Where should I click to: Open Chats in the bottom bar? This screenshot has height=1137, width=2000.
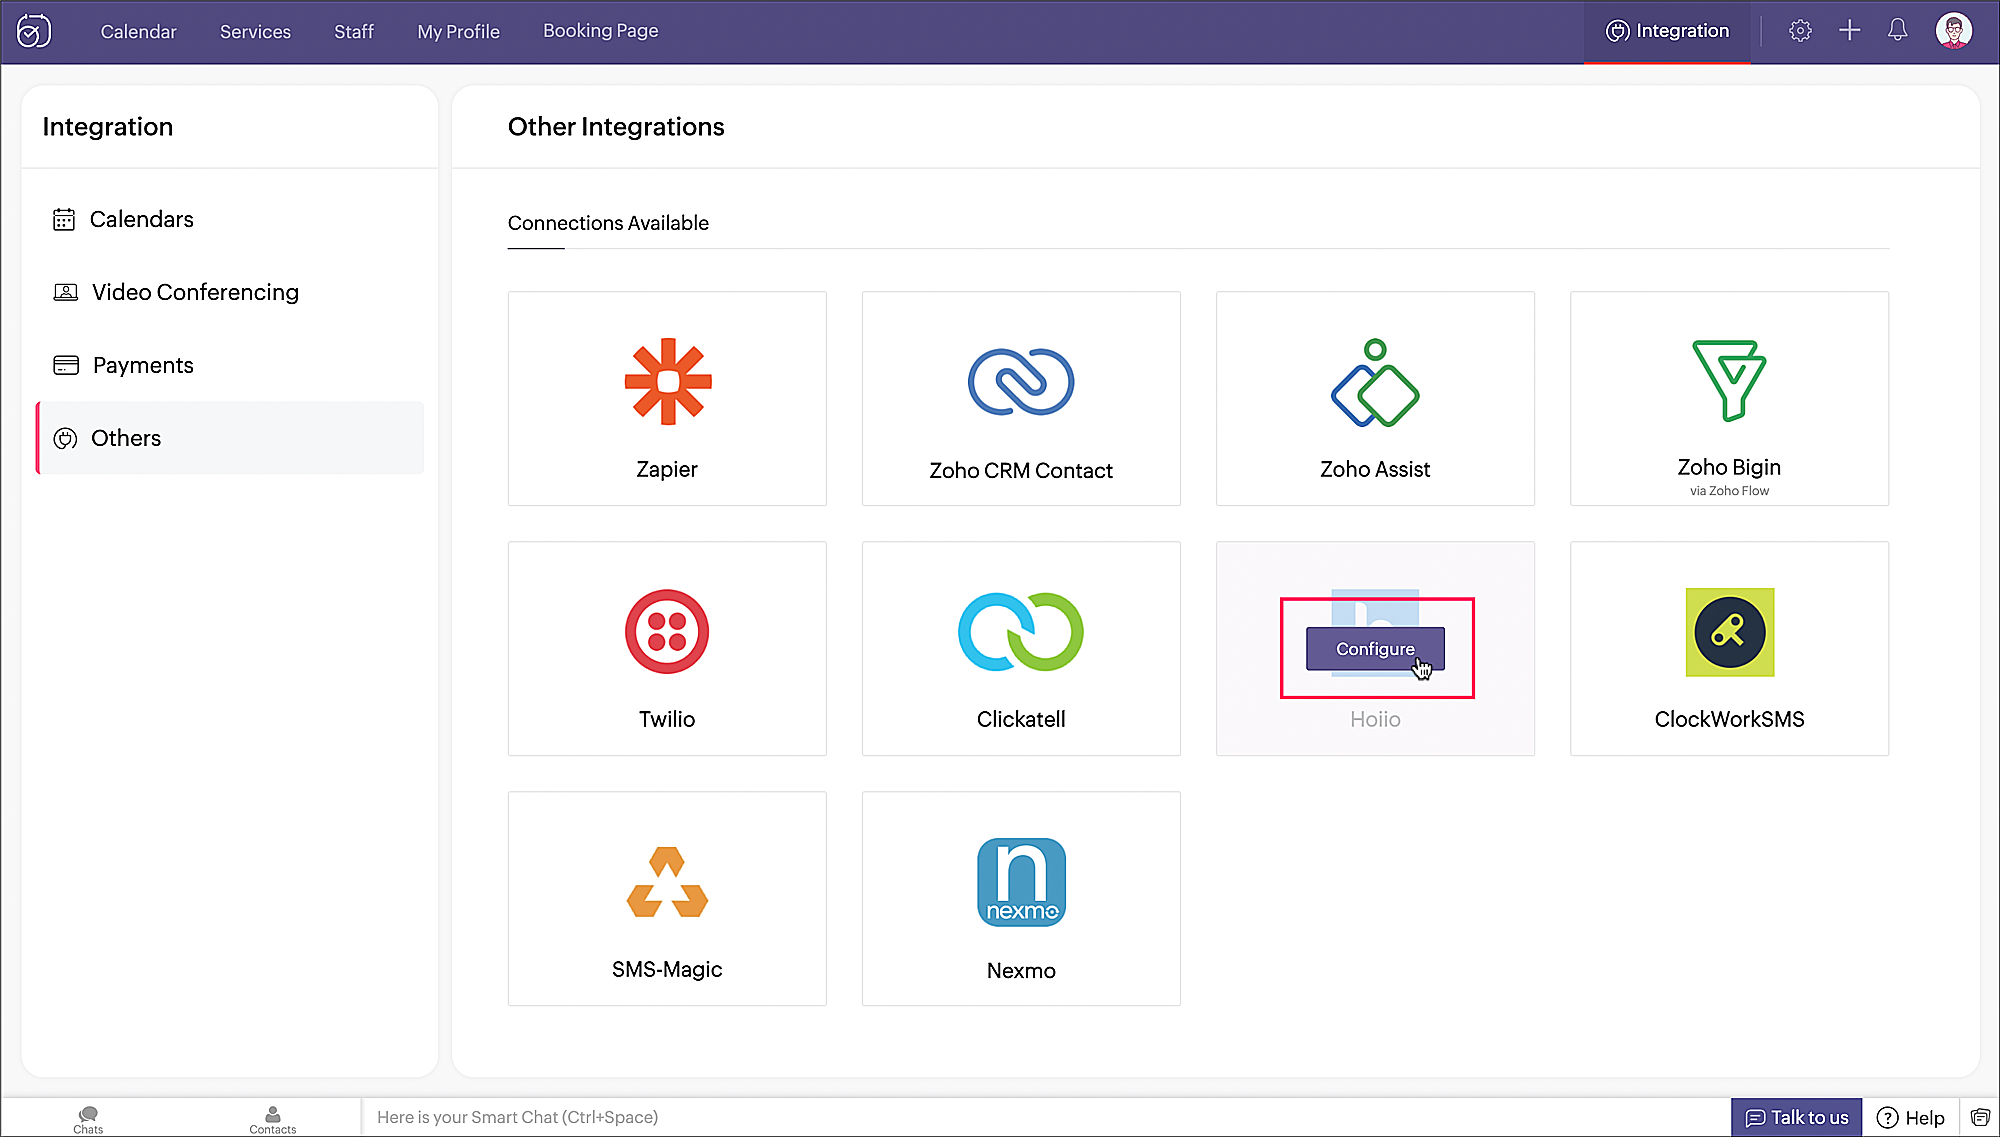click(x=88, y=1119)
